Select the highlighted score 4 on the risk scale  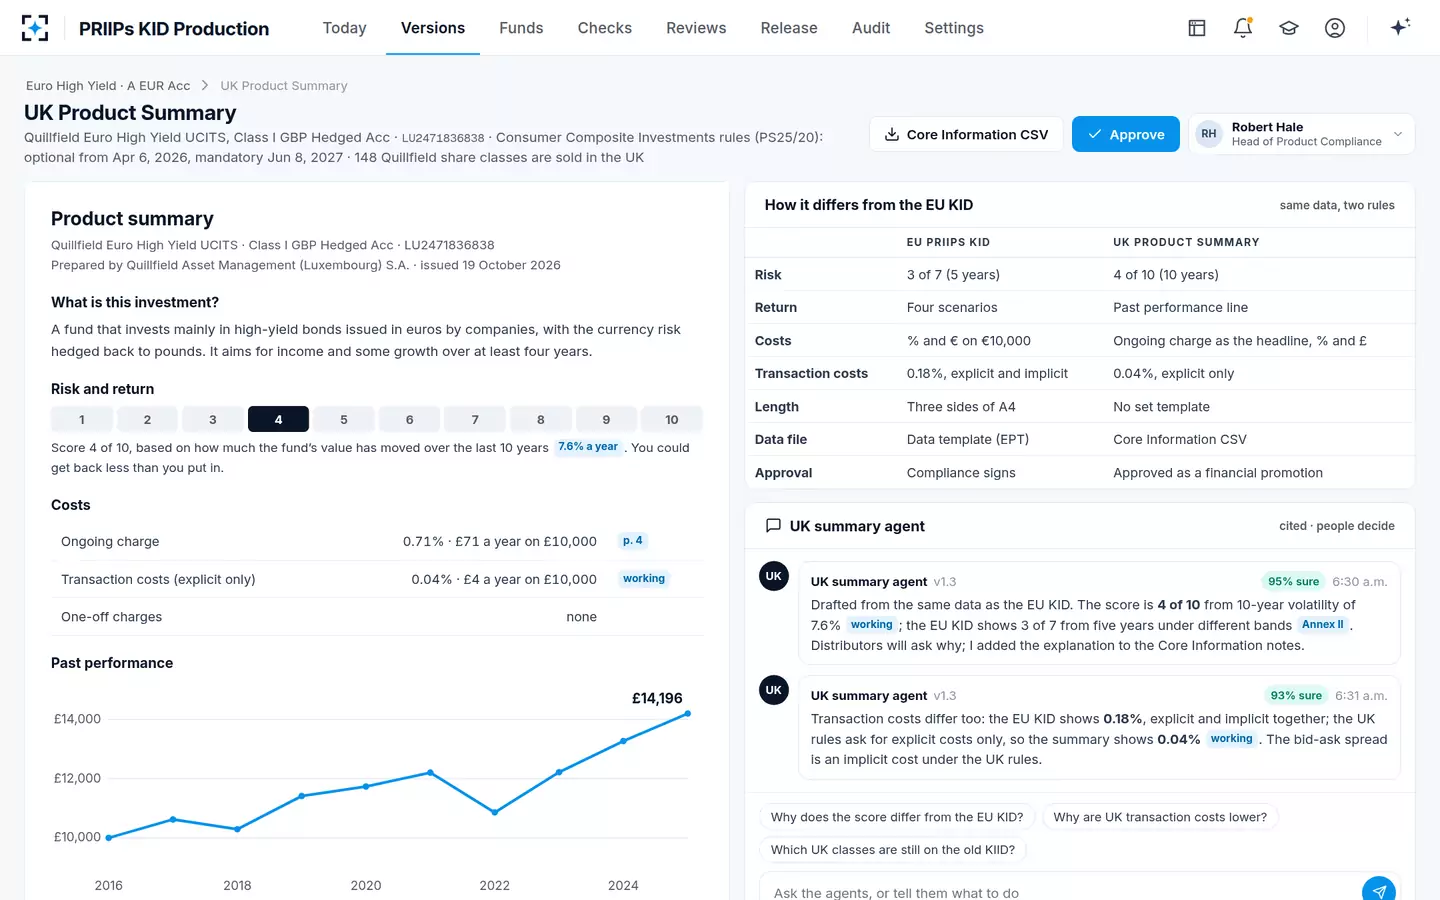click(x=278, y=419)
